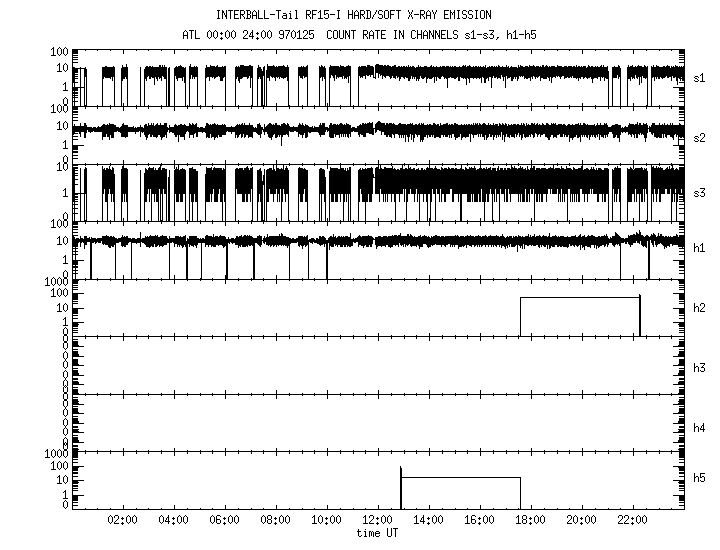Viewport: 720px width, 550px height.
Task: Select the h2 channel label
Action: pyautogui.click(x=699, y=308)
